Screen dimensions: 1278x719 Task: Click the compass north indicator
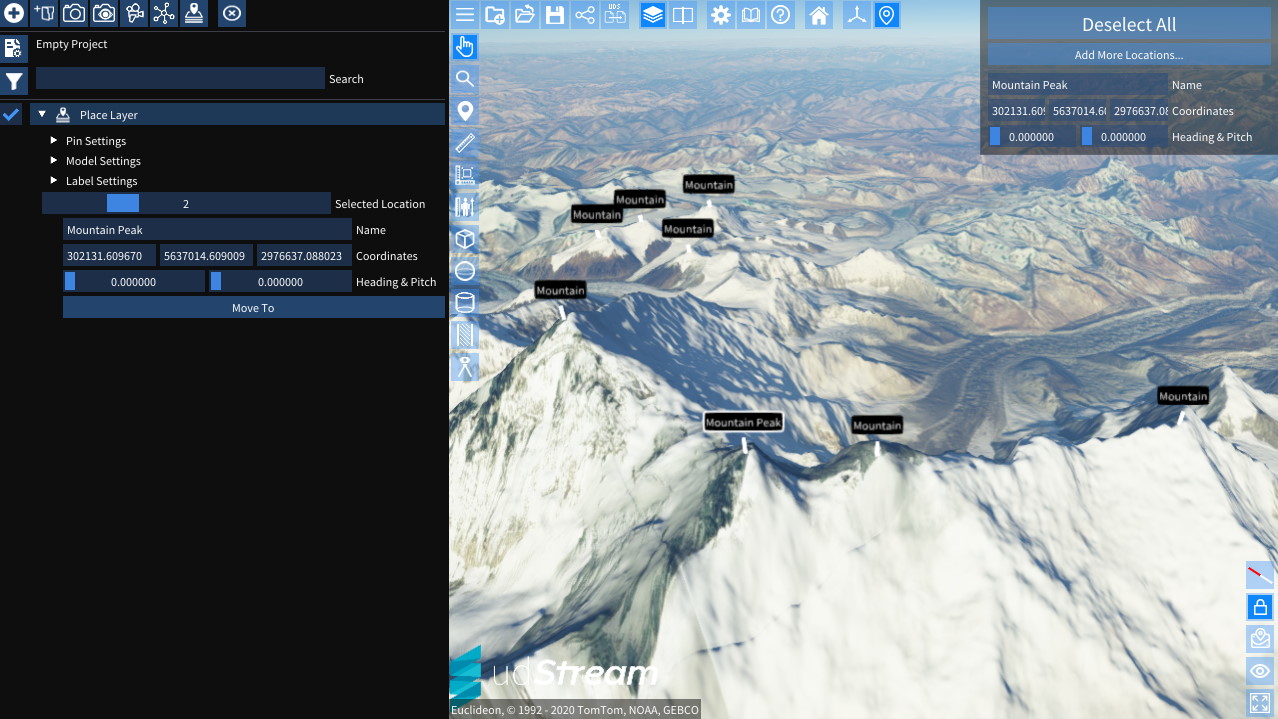coord(1259,575)
